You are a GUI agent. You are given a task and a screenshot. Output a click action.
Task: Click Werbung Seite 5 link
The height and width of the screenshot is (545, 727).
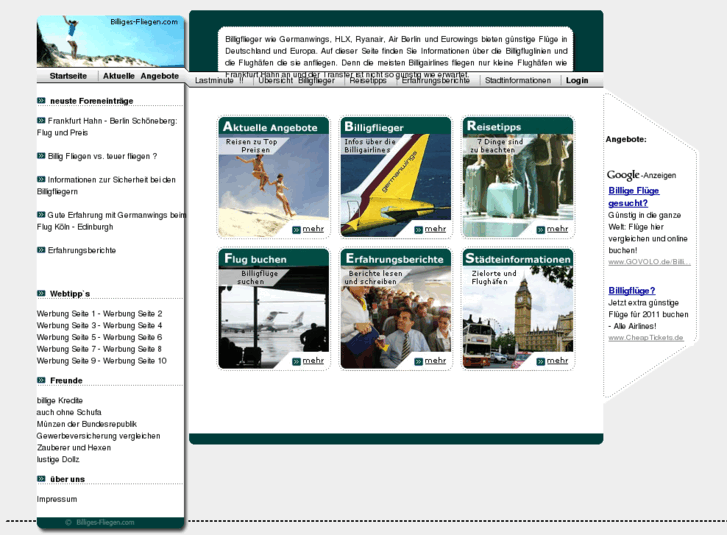point(66,337)
